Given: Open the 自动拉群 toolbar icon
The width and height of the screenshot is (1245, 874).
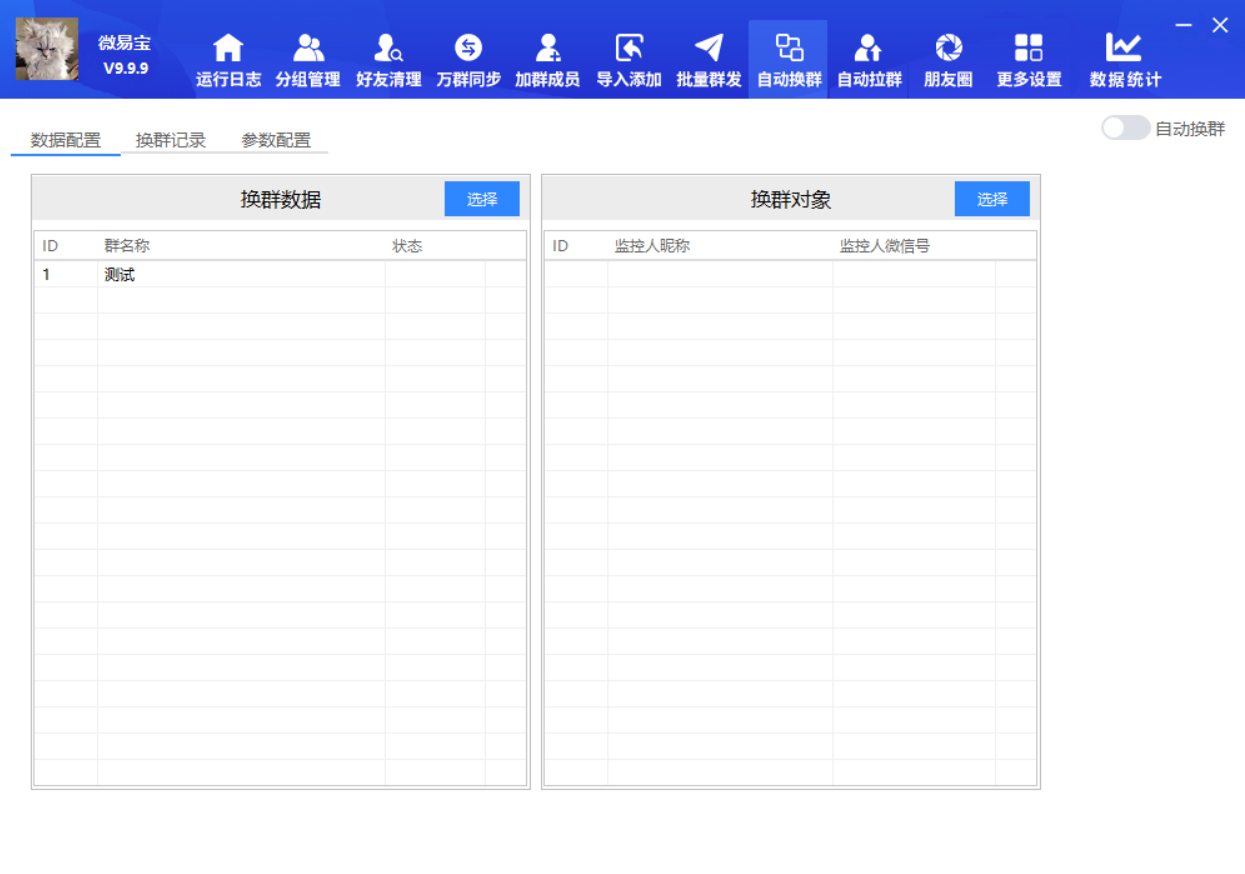Looking at the screenshot, I should pyautogui.click(x=868, y=49).
